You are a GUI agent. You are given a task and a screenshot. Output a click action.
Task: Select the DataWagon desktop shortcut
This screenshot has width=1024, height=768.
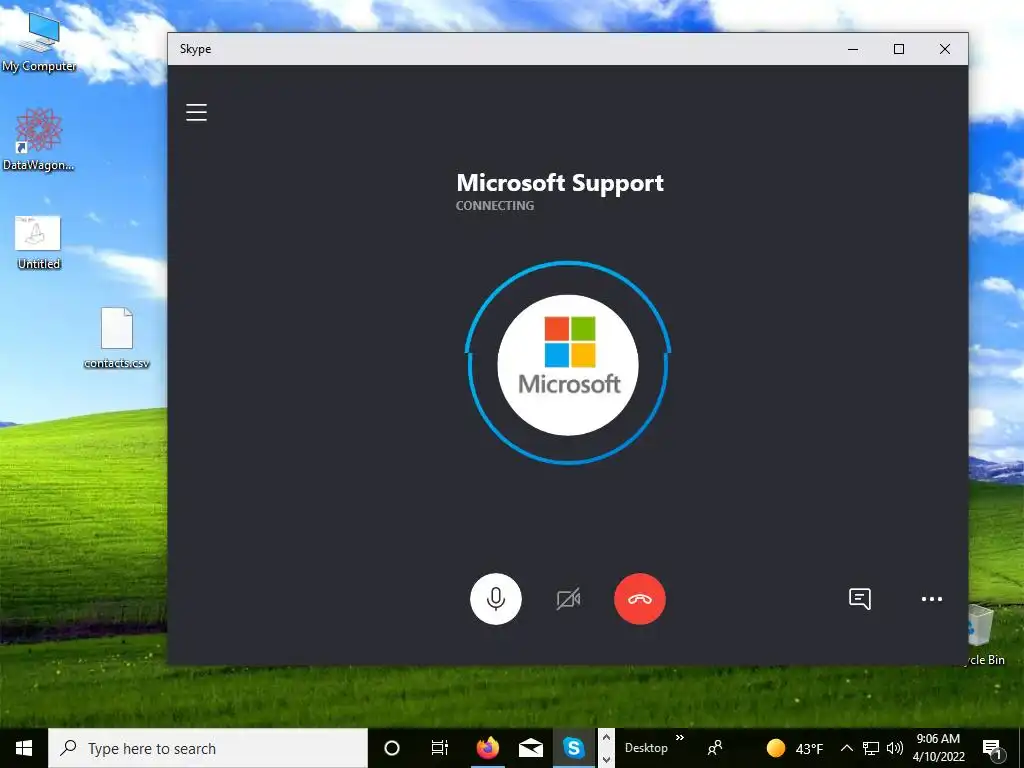[x=39, y=139]
